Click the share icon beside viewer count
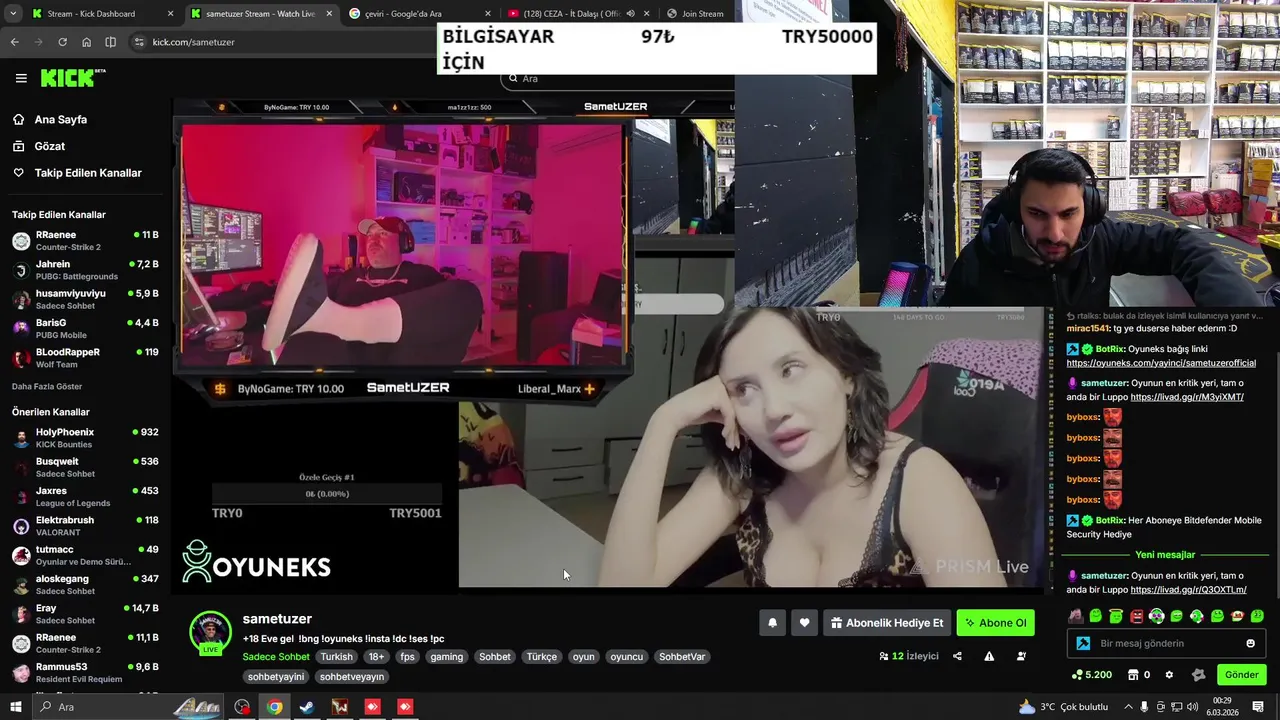 coord(957,656)
